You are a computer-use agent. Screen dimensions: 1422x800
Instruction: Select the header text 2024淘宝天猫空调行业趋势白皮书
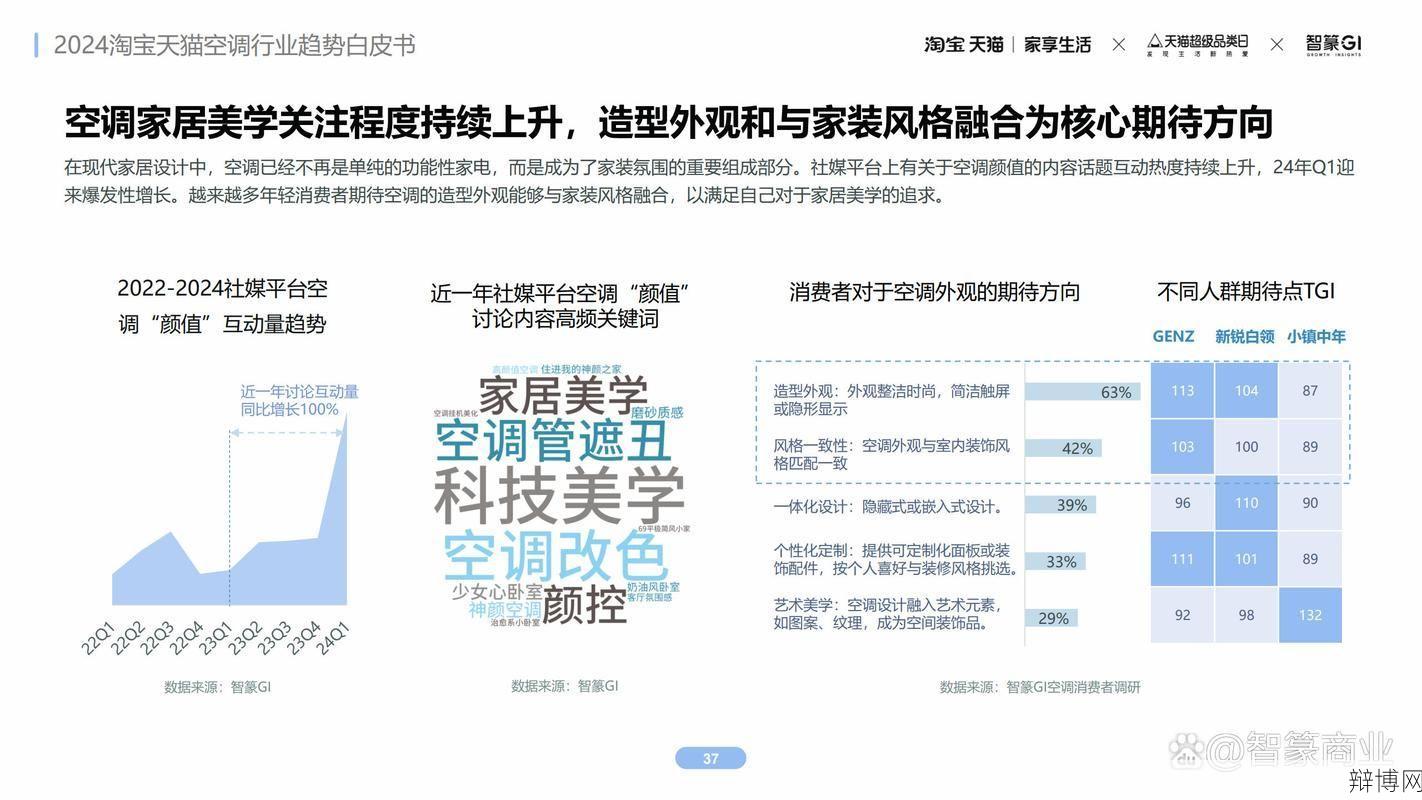(234, 45)
